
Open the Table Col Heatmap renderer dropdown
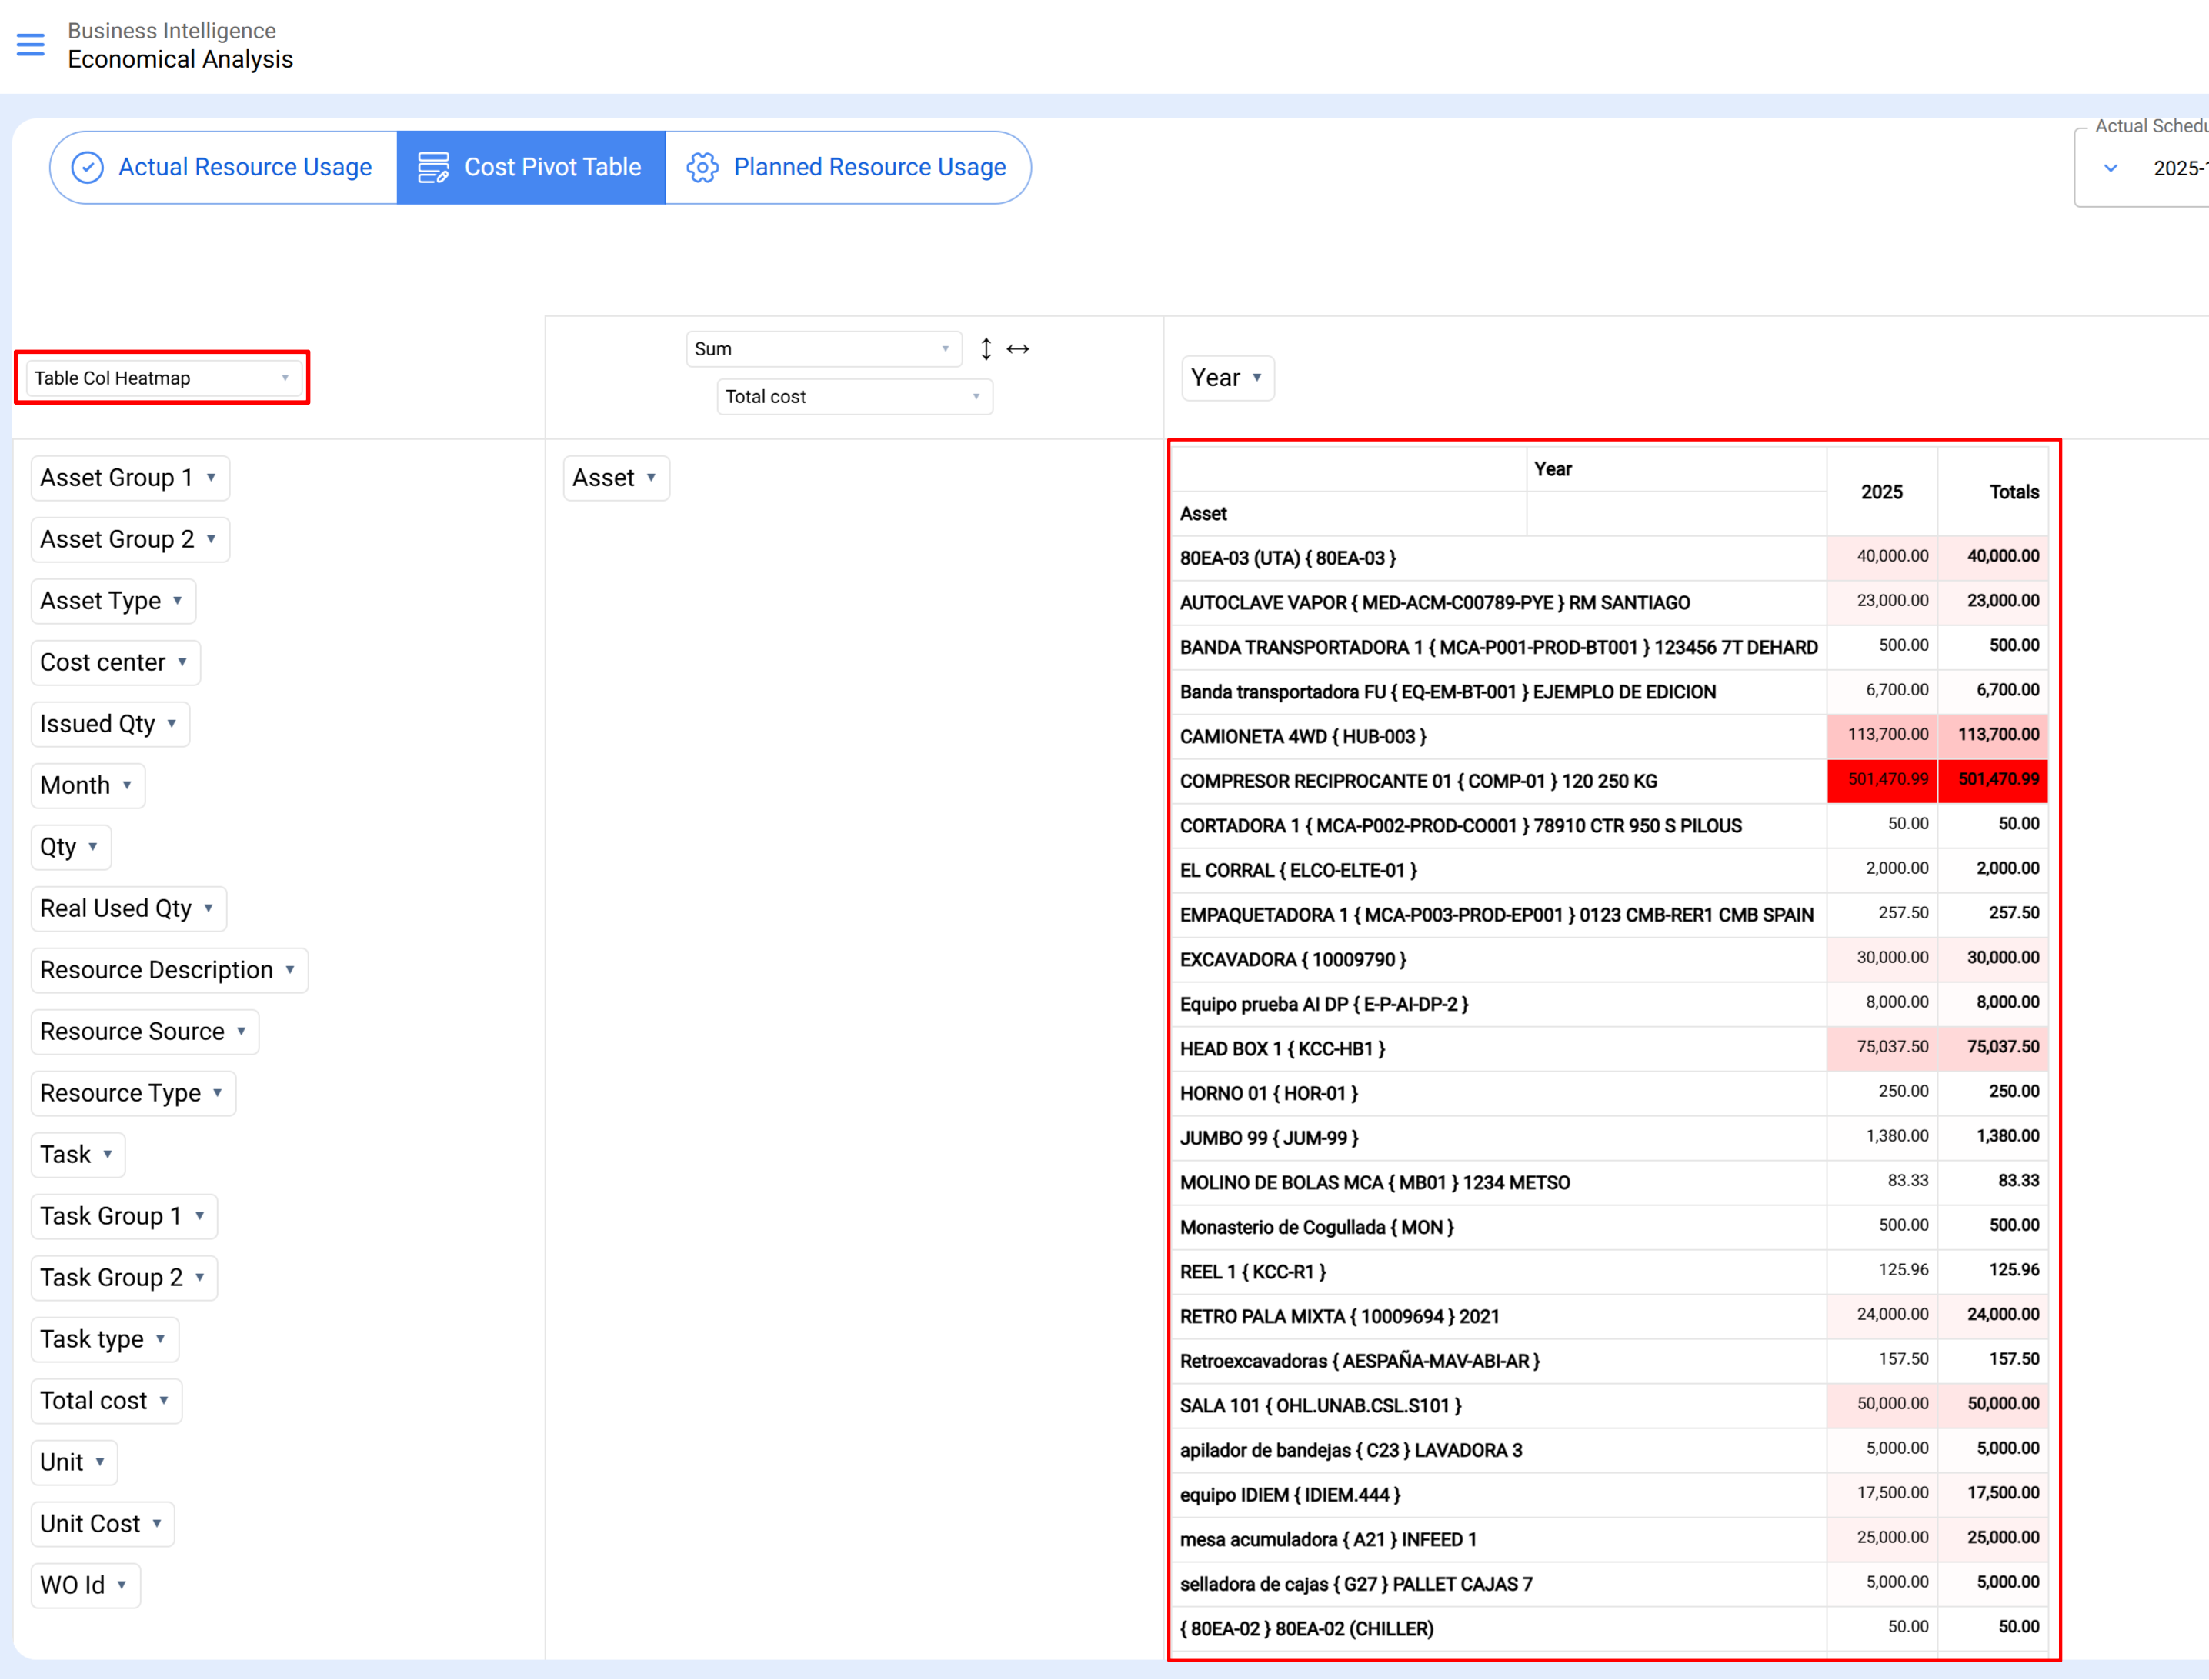162,378
